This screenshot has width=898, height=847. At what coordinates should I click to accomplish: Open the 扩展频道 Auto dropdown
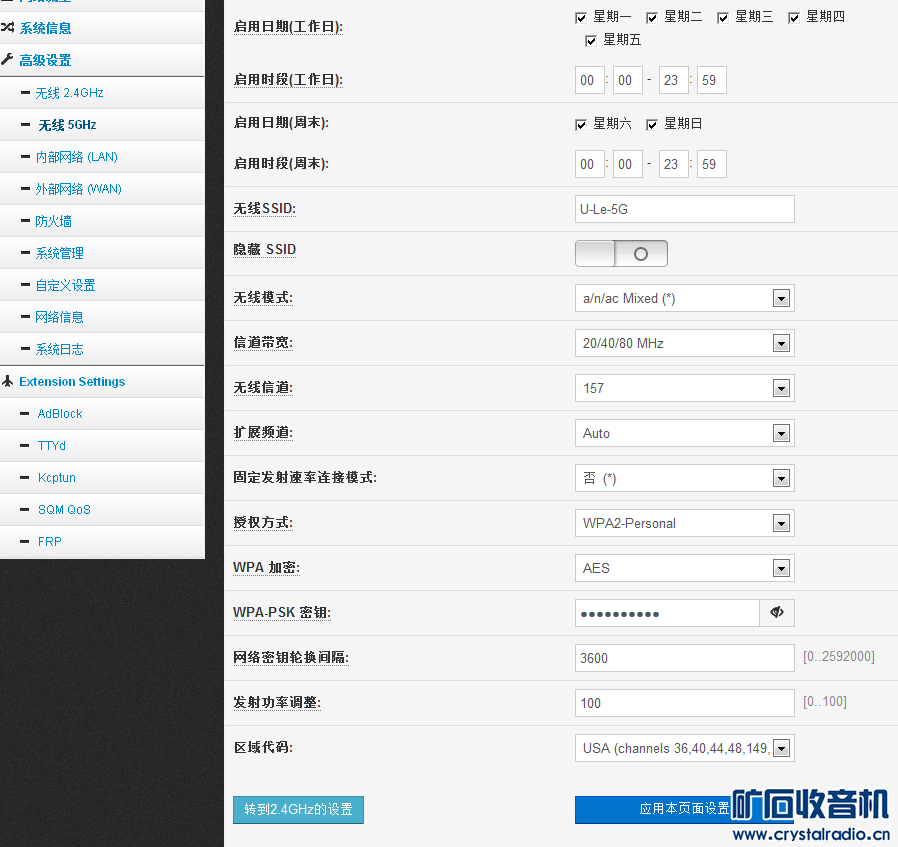click(x=684, y=433)
